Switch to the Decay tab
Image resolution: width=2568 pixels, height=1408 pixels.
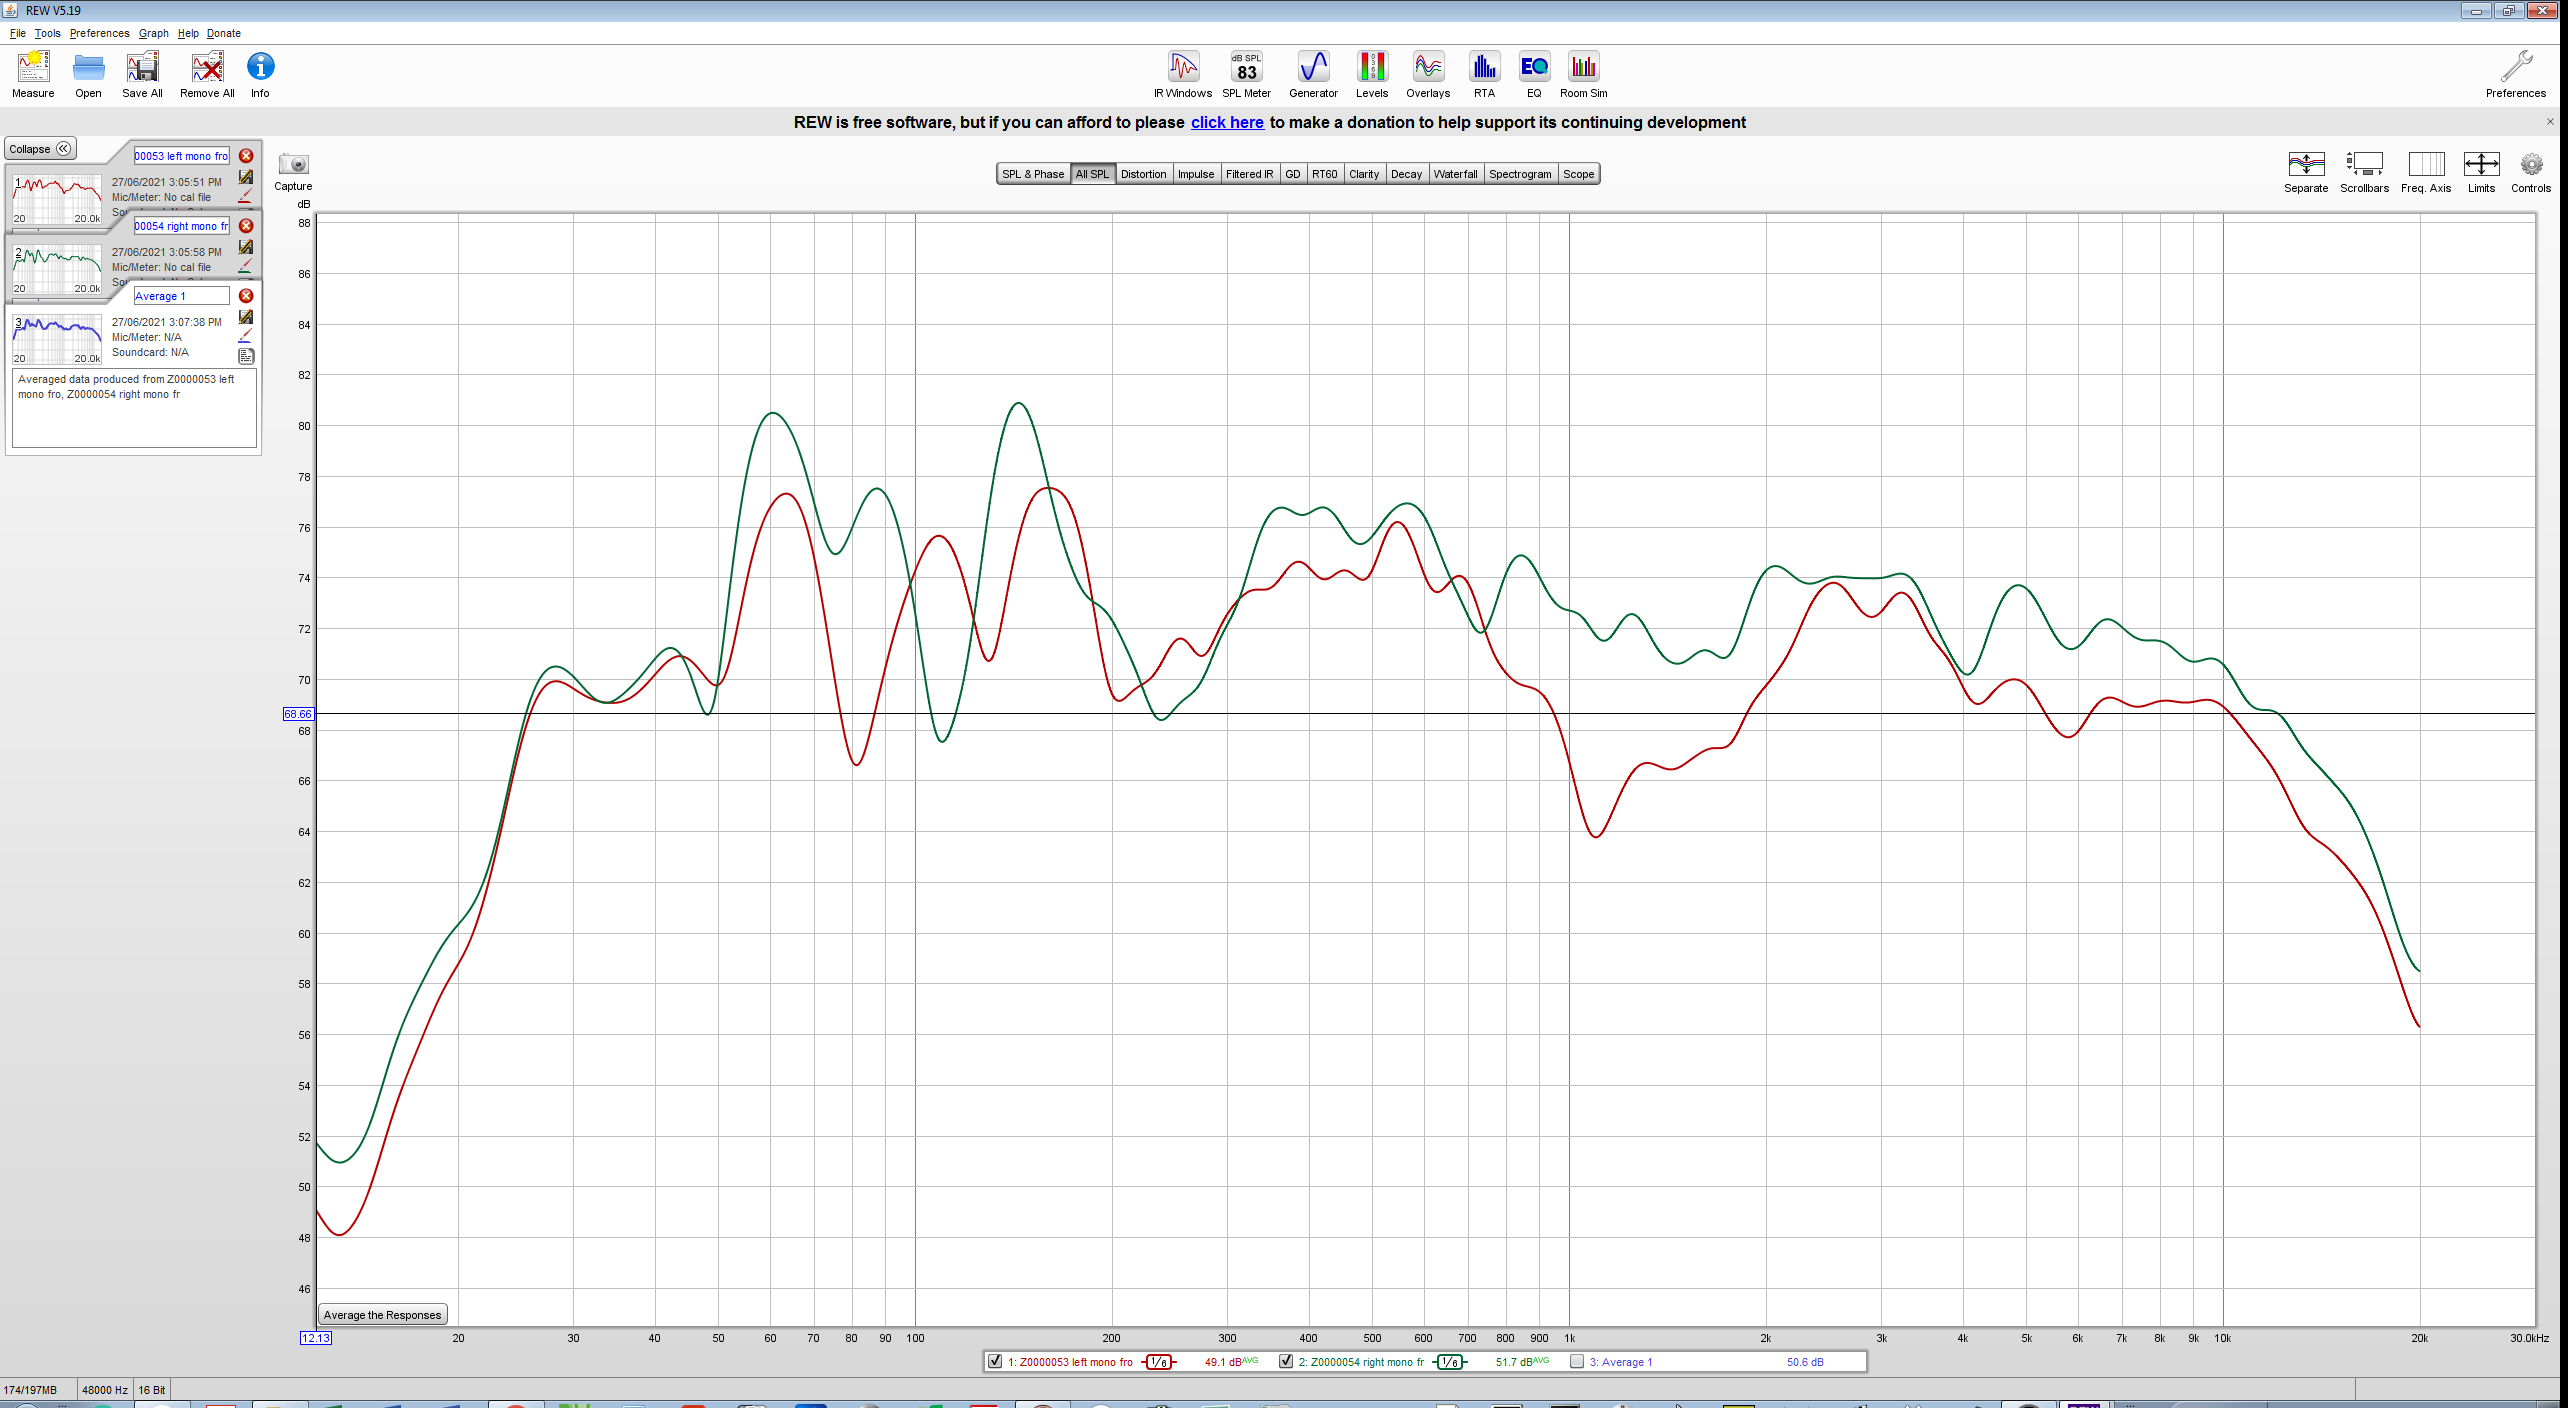click(x=1406, y=174)
